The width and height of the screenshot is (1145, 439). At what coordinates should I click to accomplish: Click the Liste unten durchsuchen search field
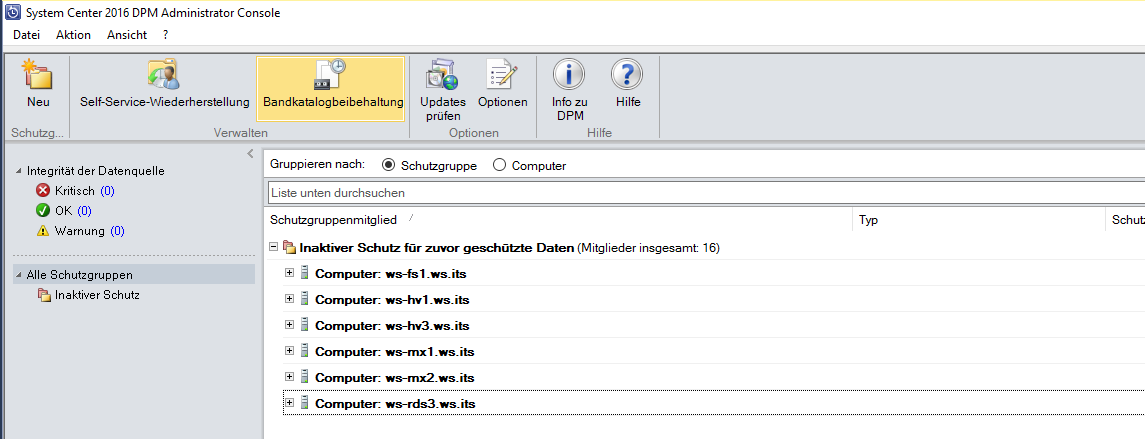[705, 193]
